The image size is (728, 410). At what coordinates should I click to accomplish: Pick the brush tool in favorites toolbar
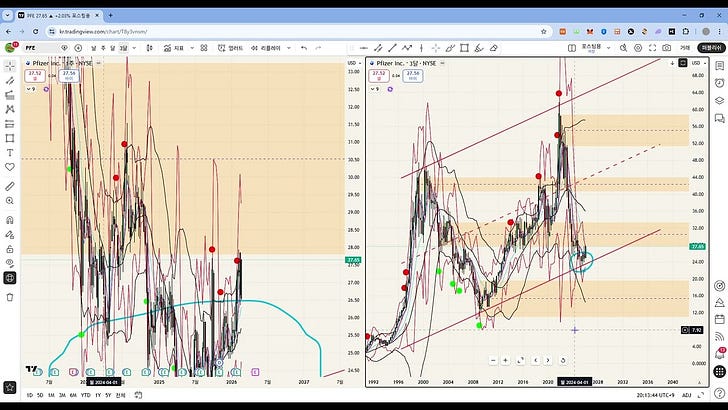click(x=450, y=48)
